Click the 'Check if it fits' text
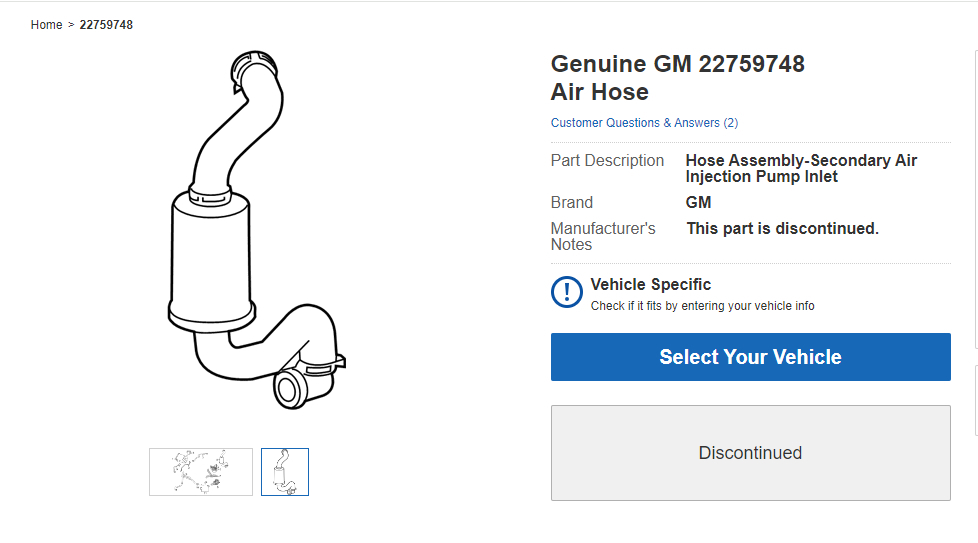978x543 pixels. 702,306
